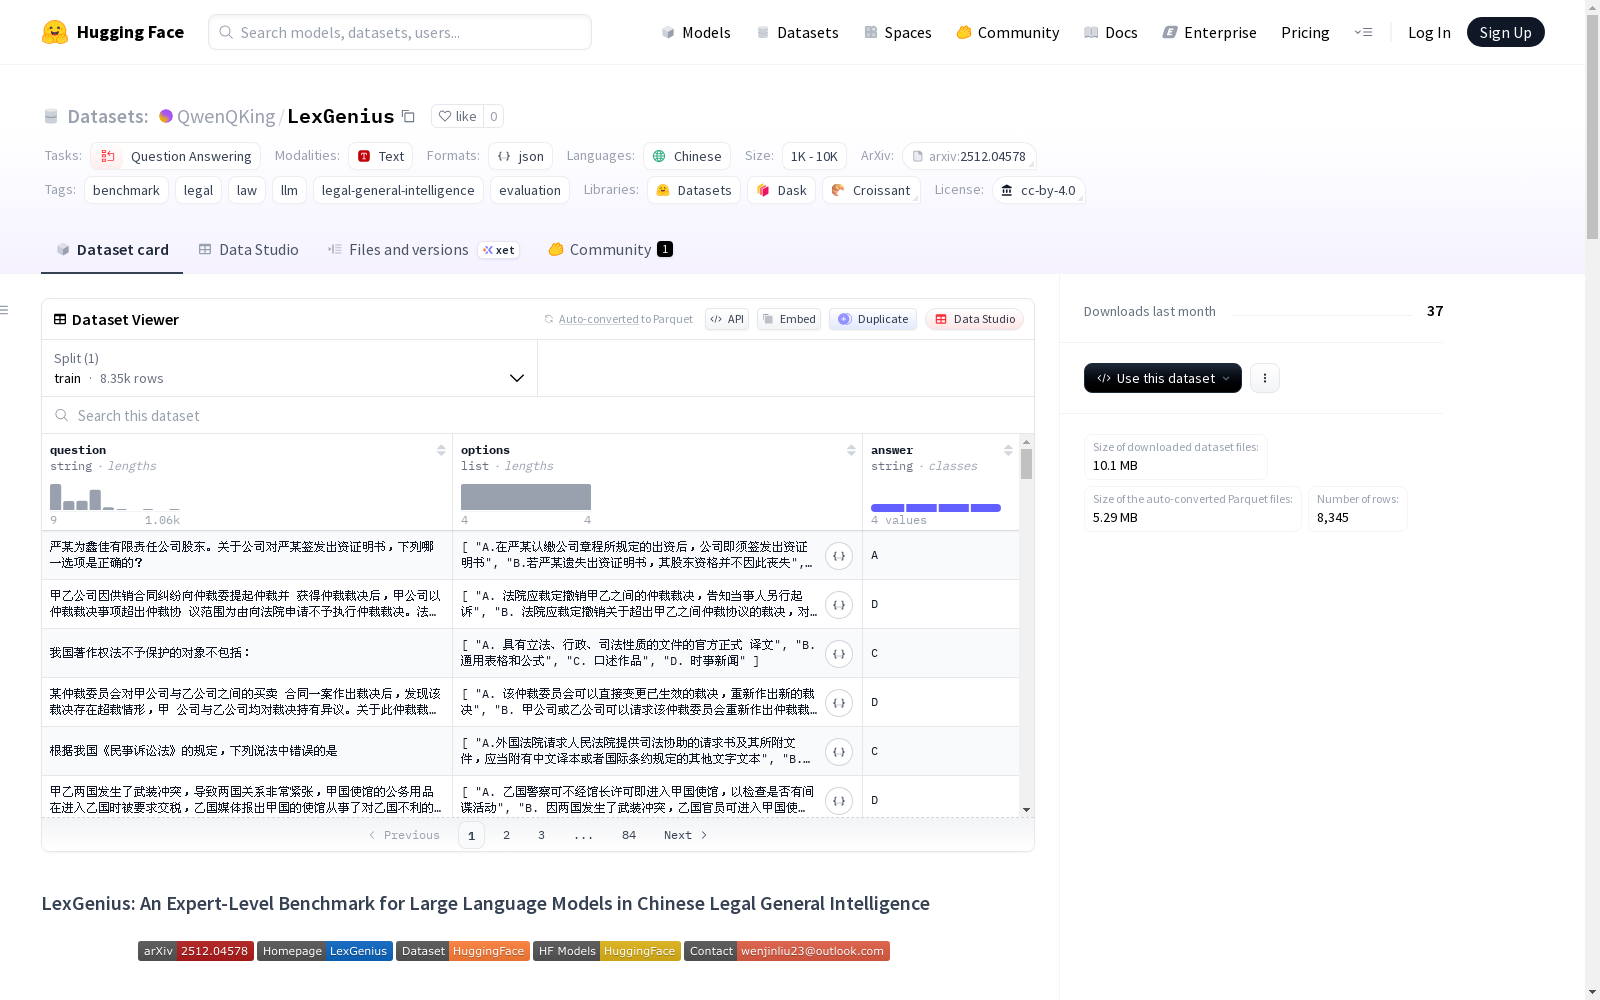Open the Datasets library tag
1600x1000 pixels.
694,190
